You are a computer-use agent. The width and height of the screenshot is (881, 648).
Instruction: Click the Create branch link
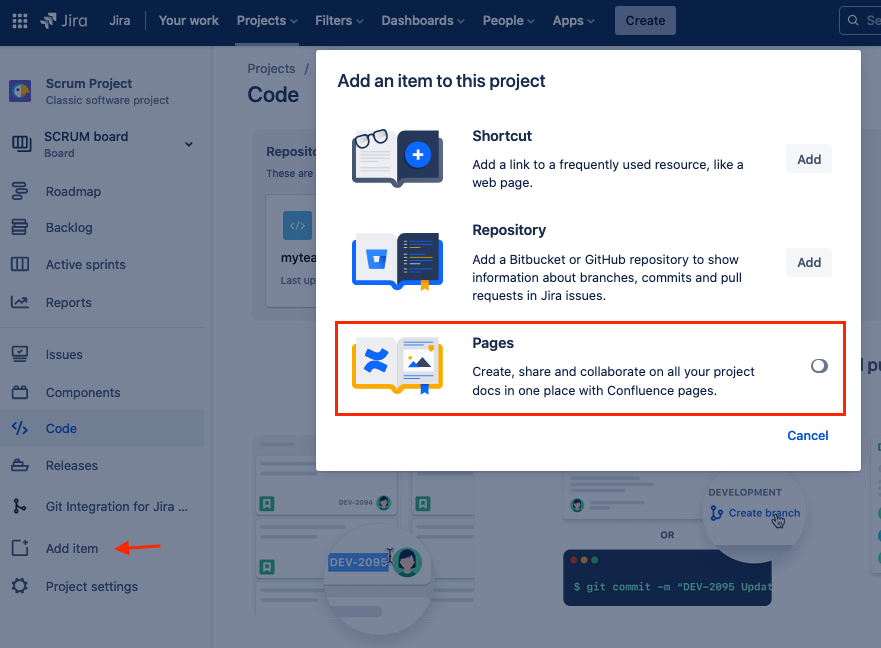tap(764, 513)
